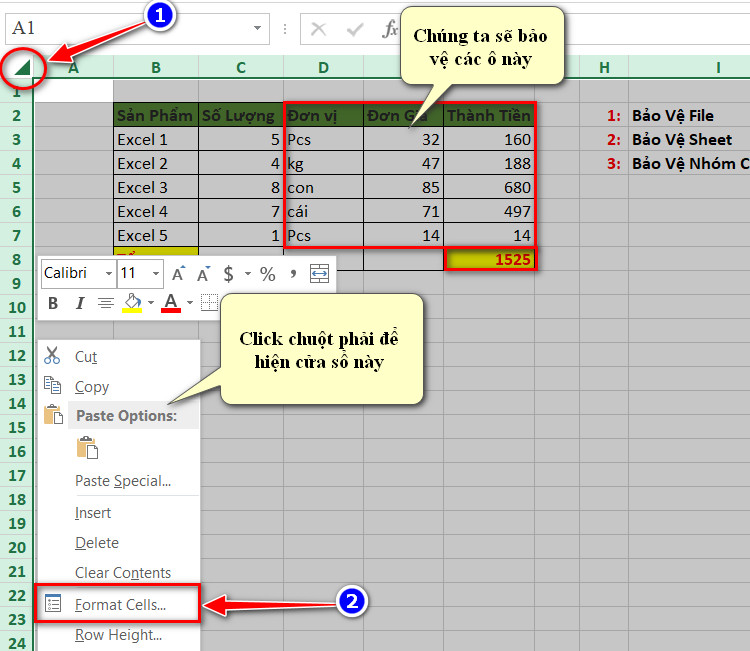Toggle Italic in mini toolbar

click(80, 303)
